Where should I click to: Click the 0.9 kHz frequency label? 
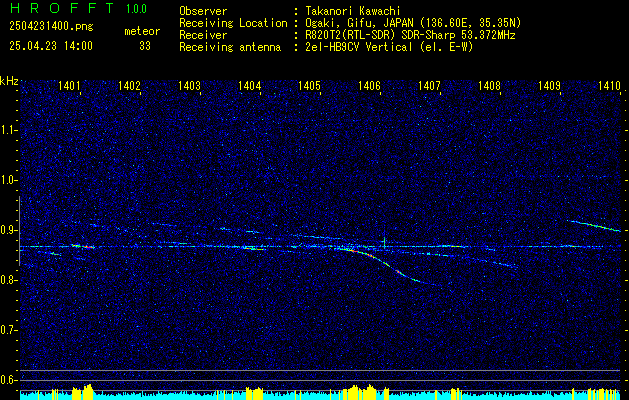pos(8,230)
